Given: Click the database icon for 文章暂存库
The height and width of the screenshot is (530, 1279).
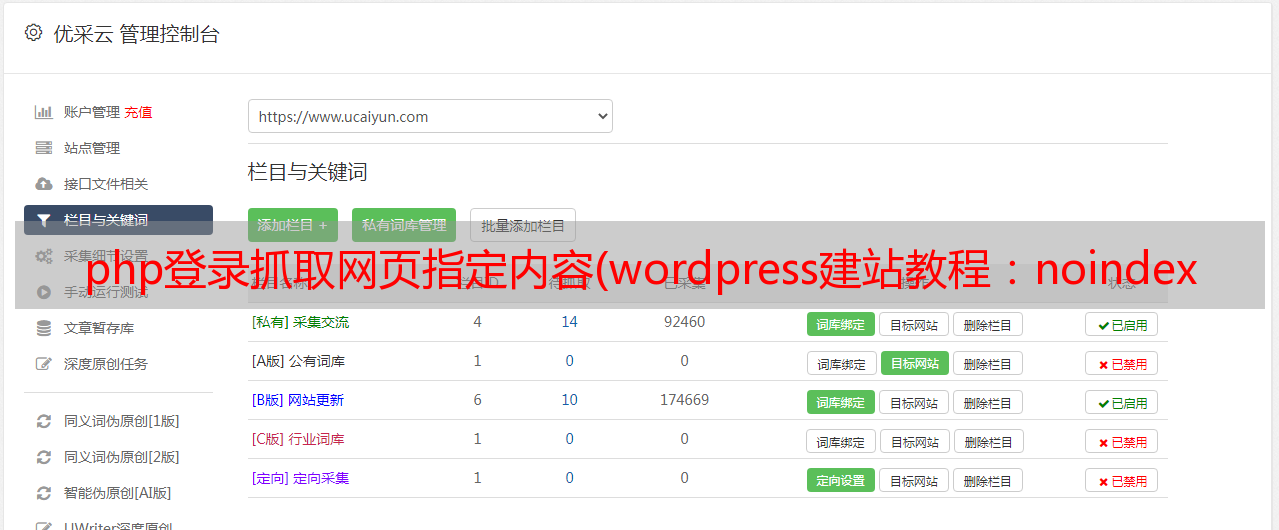Looking at the screenshot, I should point(43,328).
